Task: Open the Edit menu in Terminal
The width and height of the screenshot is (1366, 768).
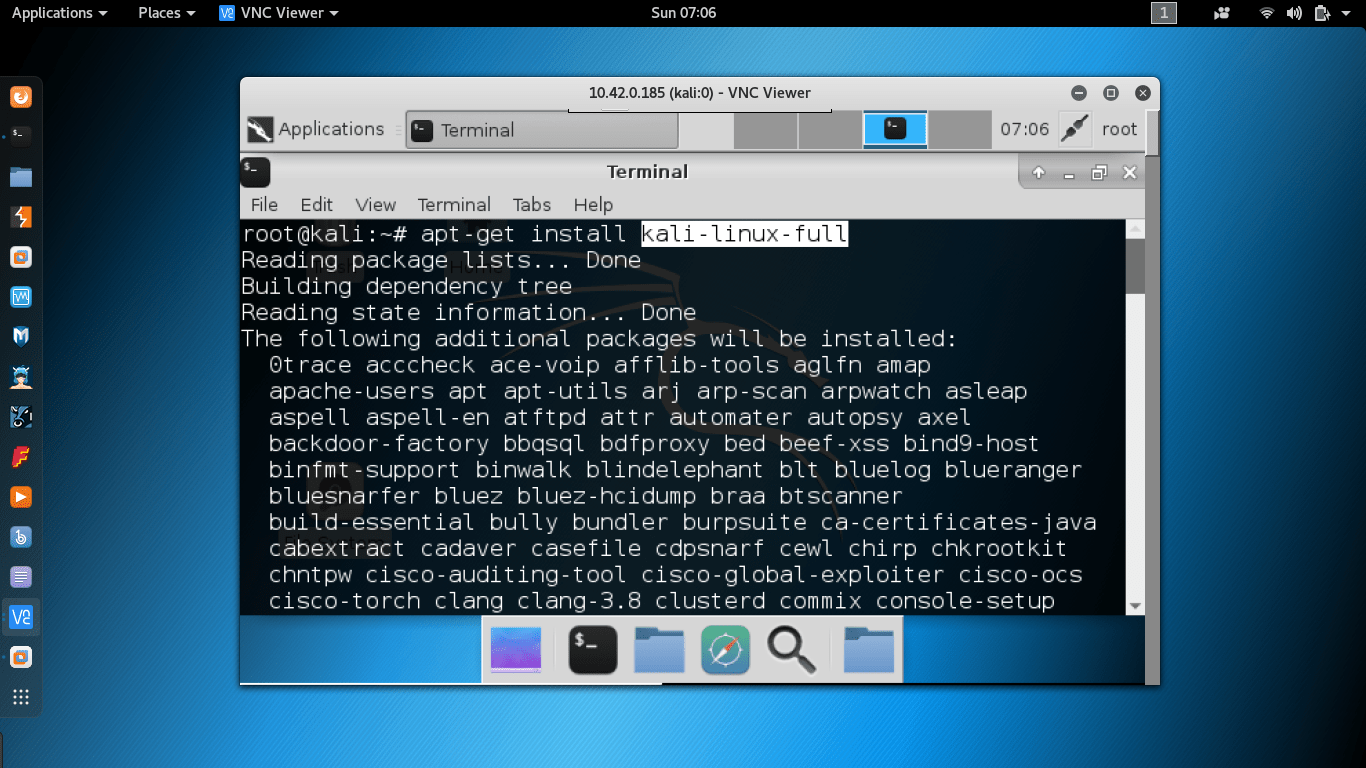Action: click(316, 205)
